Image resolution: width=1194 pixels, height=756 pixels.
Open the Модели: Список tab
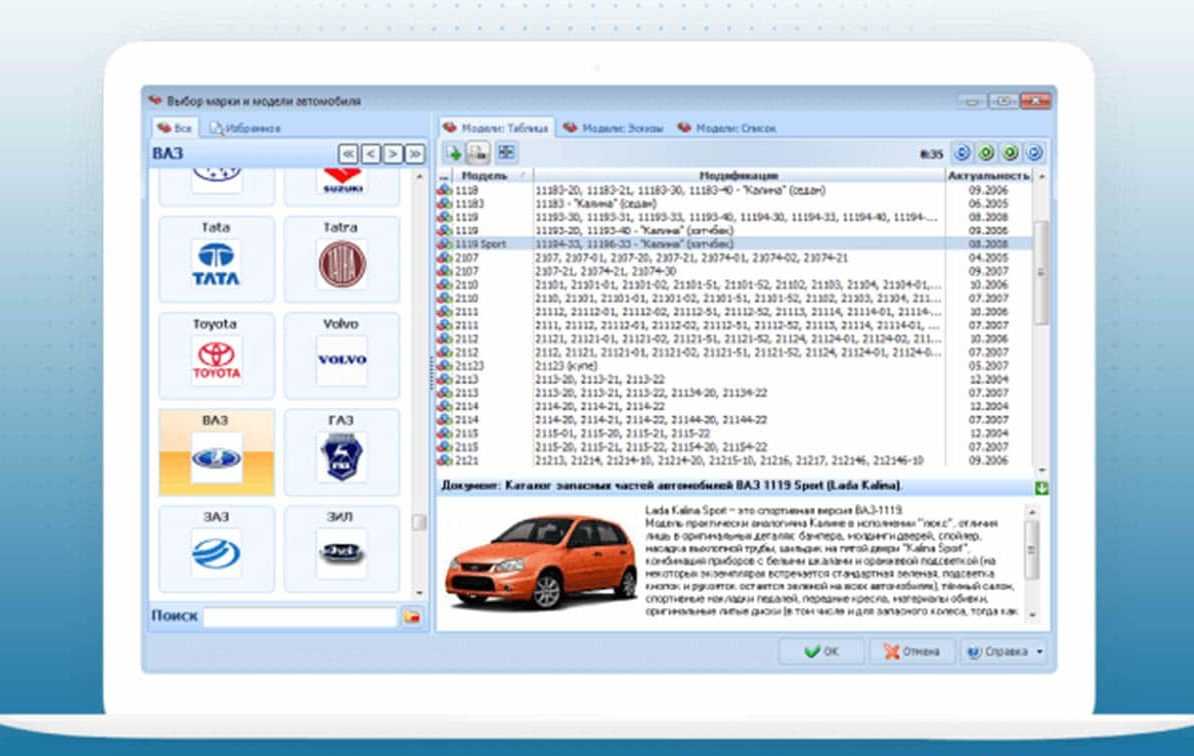726,128
